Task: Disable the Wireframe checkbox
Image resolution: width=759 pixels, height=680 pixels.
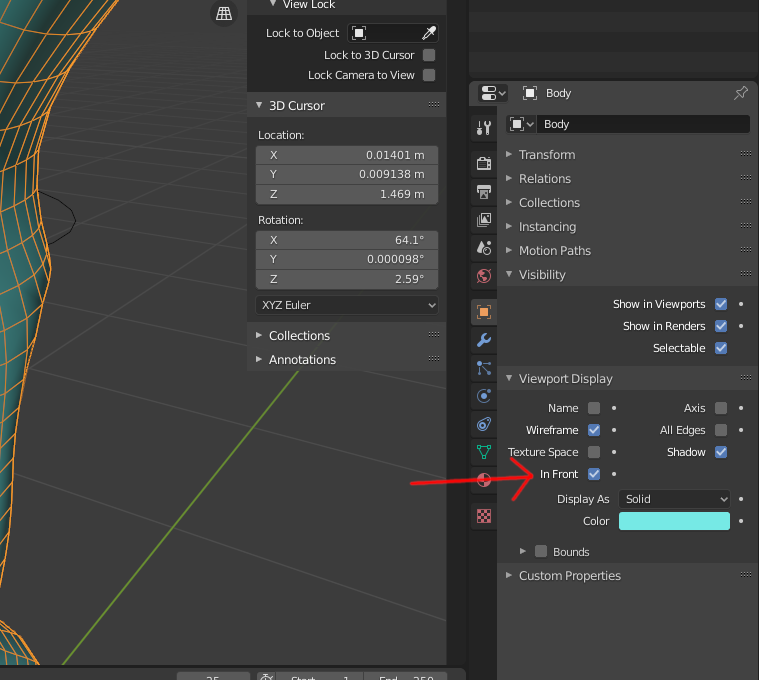Action: [594, 430]
